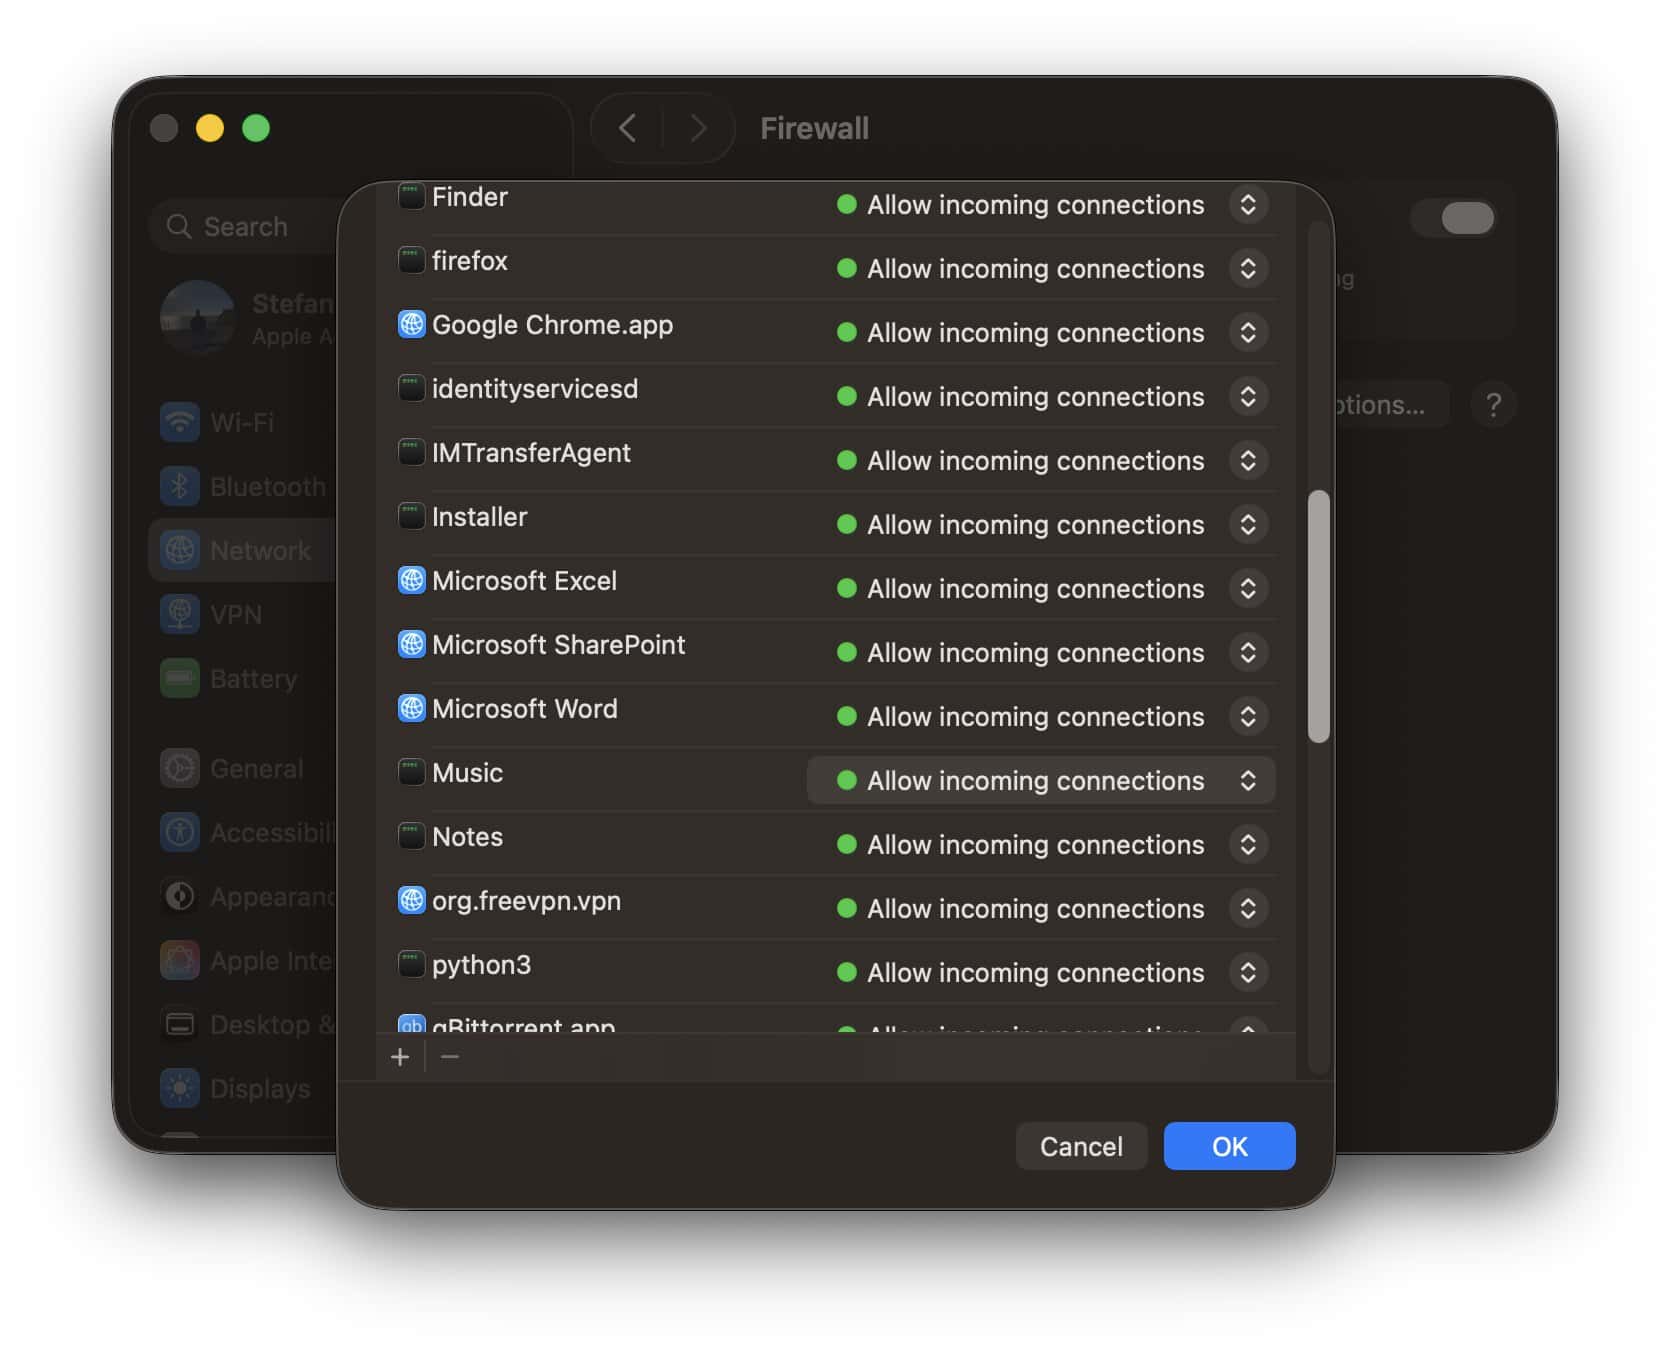
Task: Click the General gear icon in sidebar
Action: pyautogui.click(x=180, y=768)
